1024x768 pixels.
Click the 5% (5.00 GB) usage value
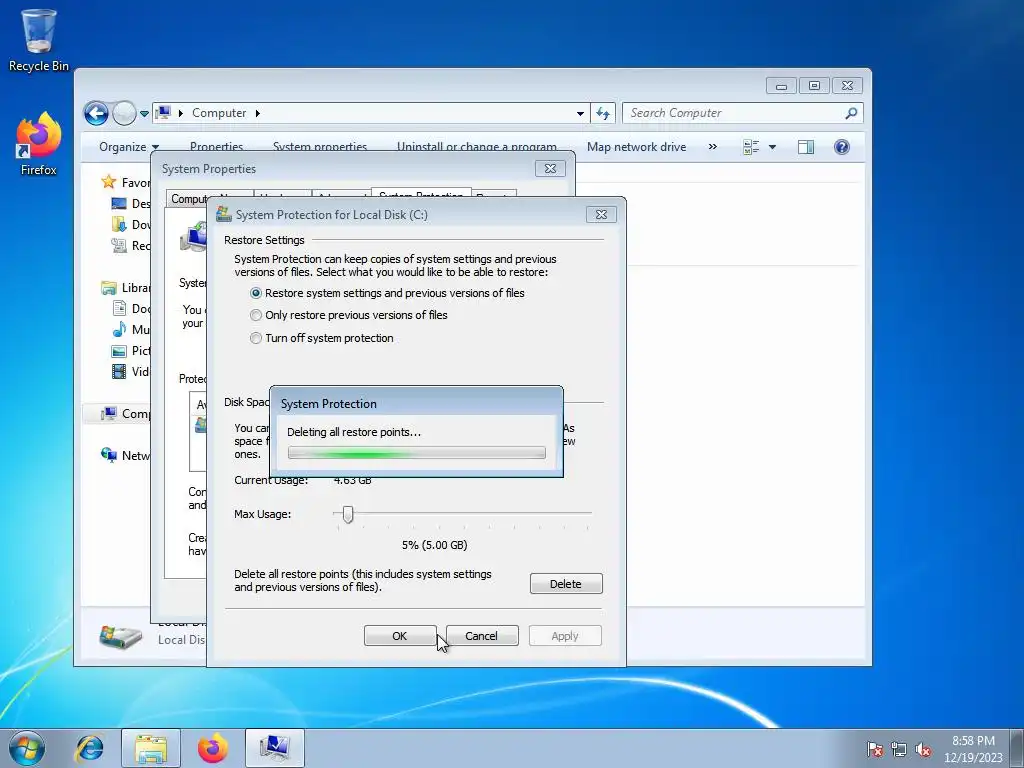coord(434,545)
